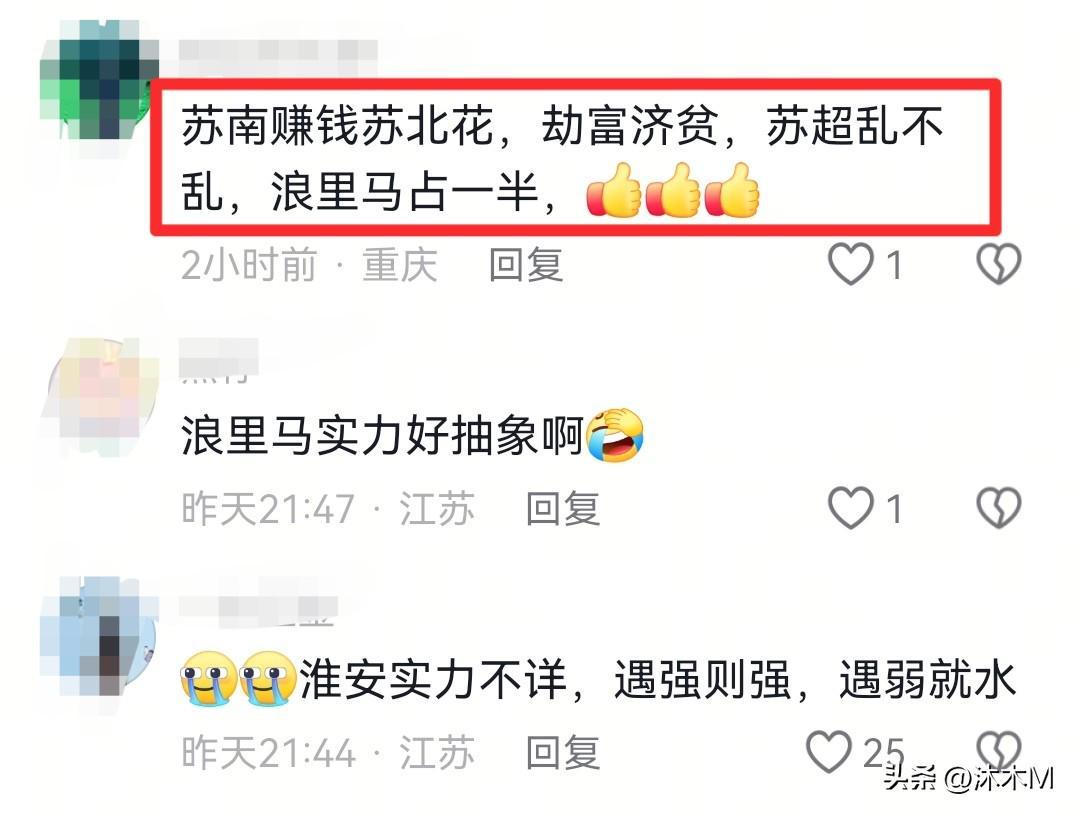1080x815 pixels.
Task: Open the second commenter's blurred username
Action: (x=218, y=358)
